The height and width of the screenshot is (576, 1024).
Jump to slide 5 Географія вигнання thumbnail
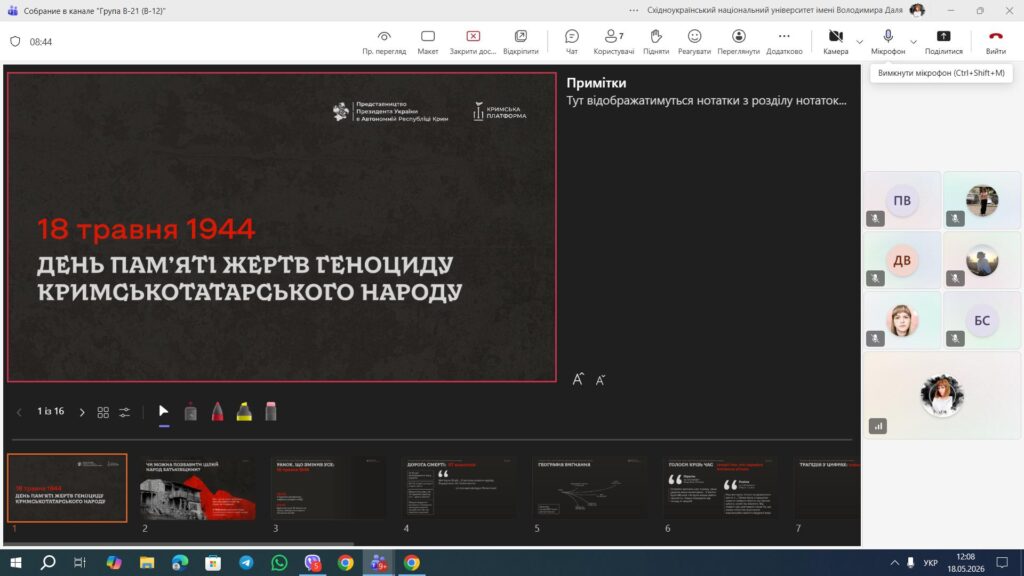coord(590,489)
